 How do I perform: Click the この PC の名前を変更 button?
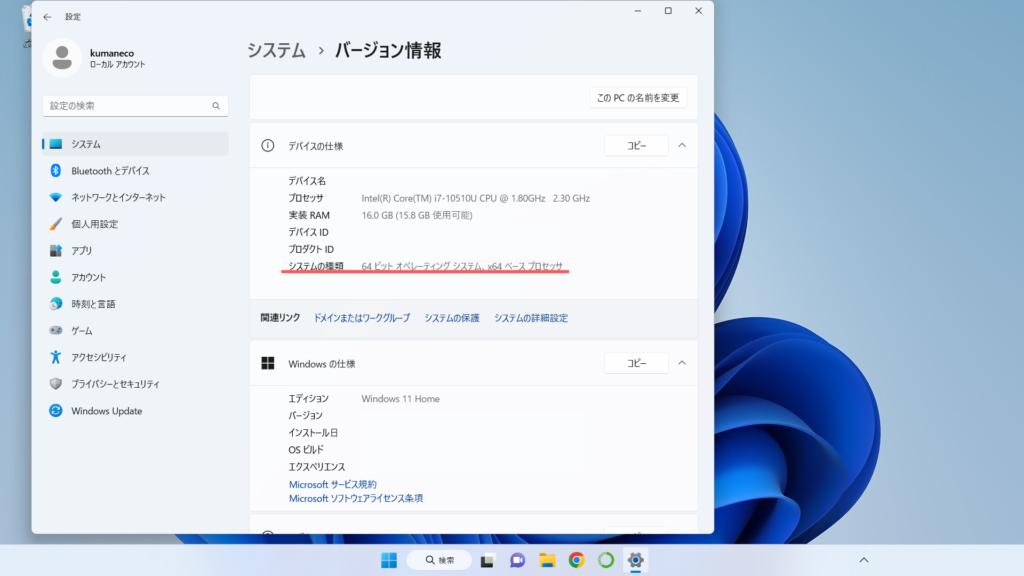point(638,98)
